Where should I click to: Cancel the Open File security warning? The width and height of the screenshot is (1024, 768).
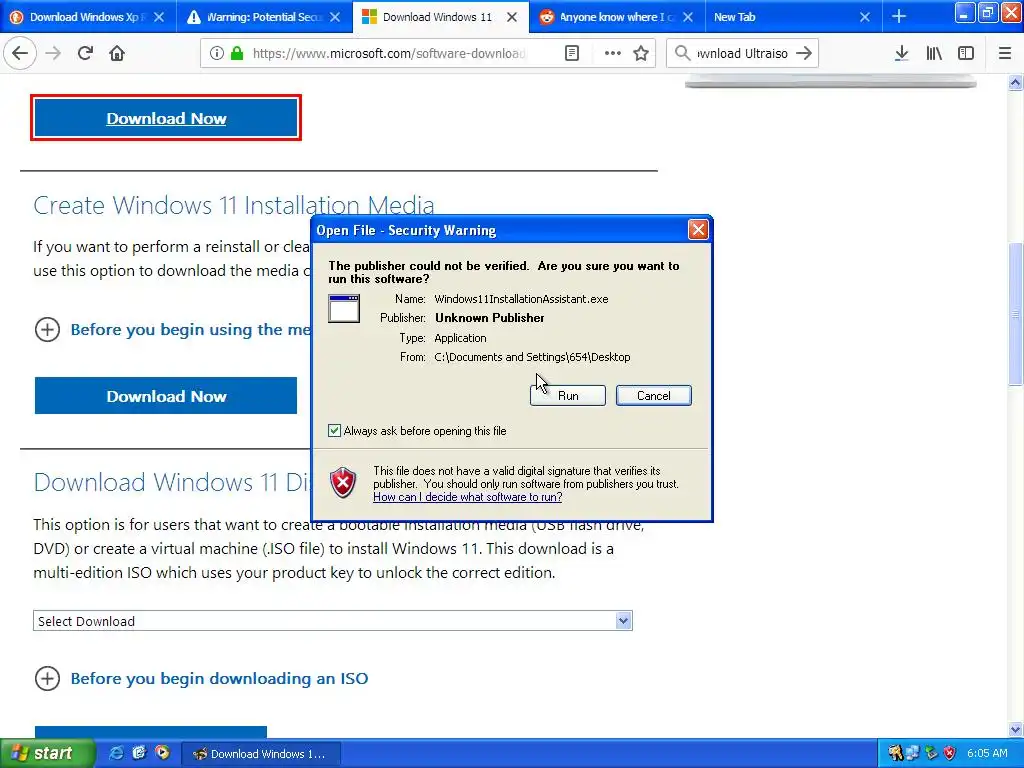click(654, 396)
